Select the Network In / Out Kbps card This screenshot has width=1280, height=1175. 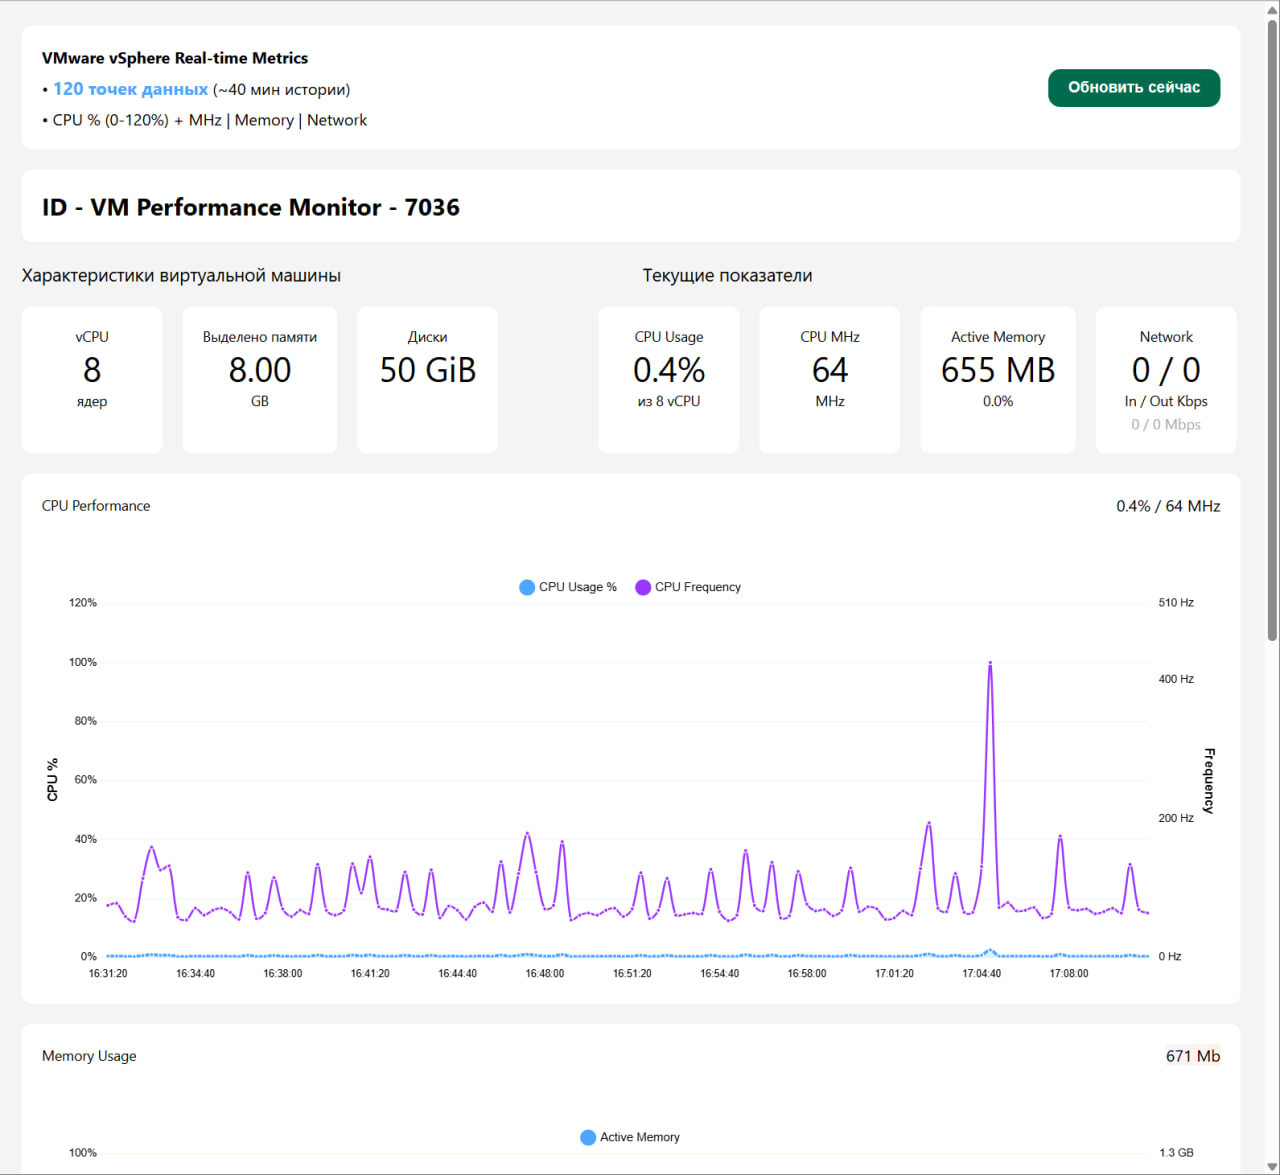1166,379
